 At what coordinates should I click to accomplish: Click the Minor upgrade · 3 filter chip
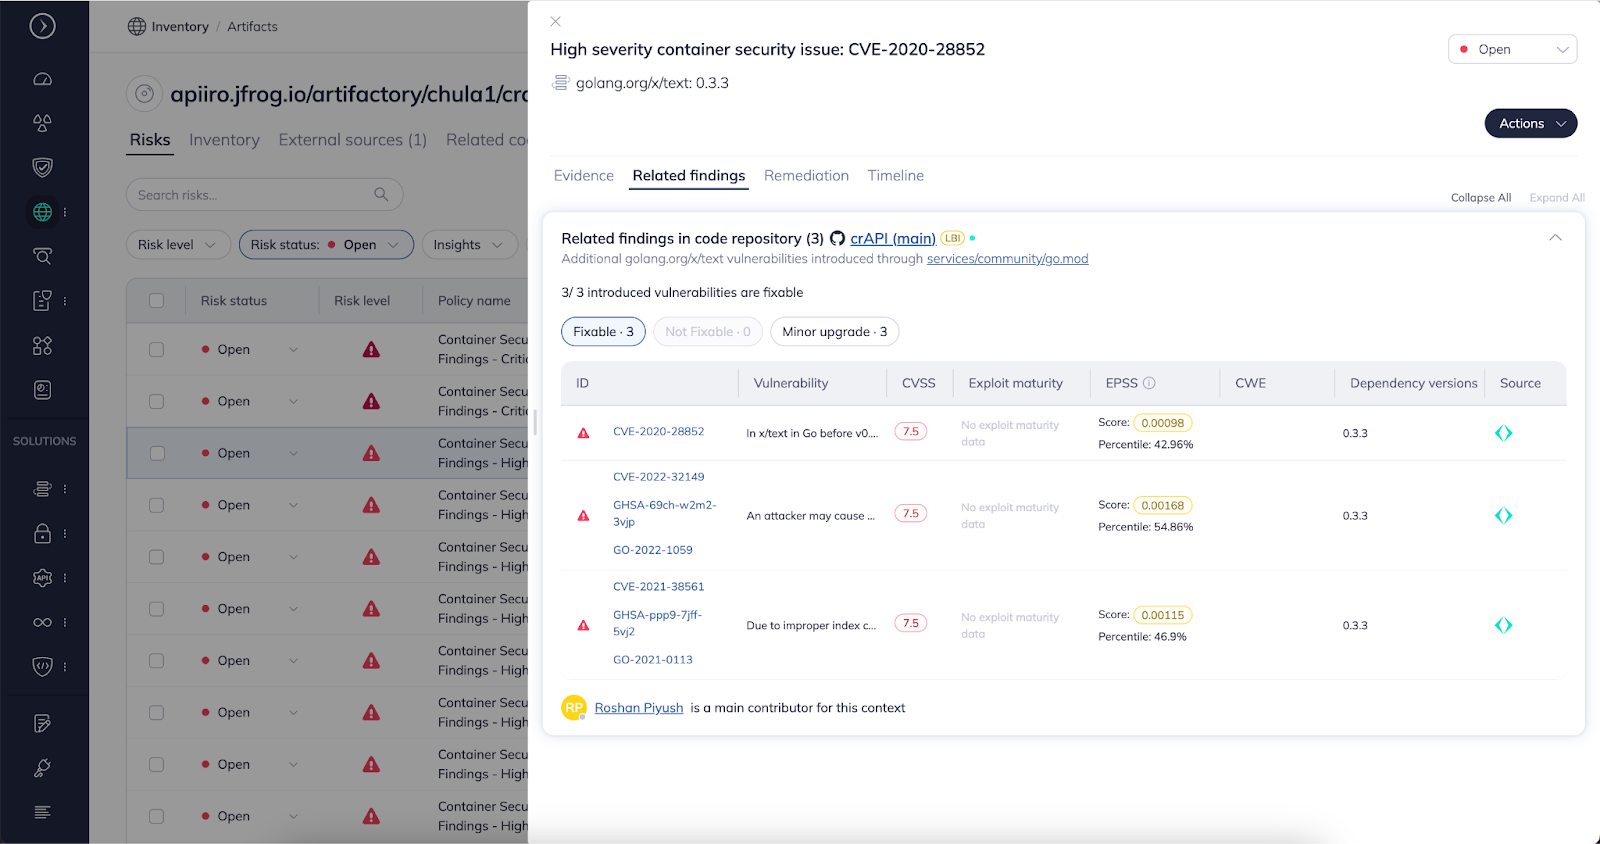coord(834,332)
